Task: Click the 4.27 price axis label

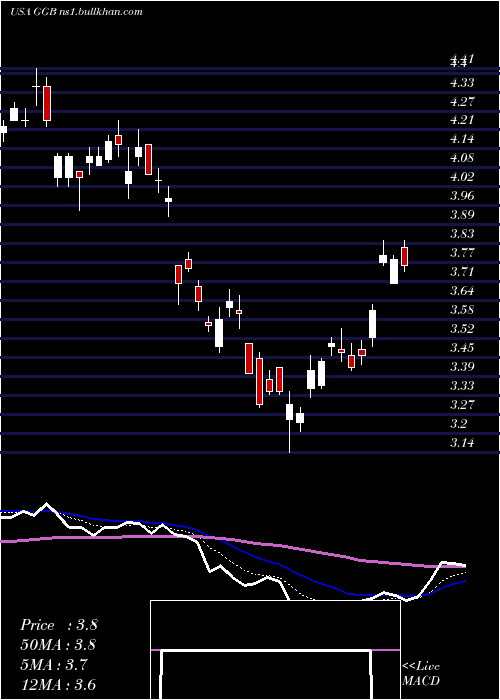Action: click(462, 102)
